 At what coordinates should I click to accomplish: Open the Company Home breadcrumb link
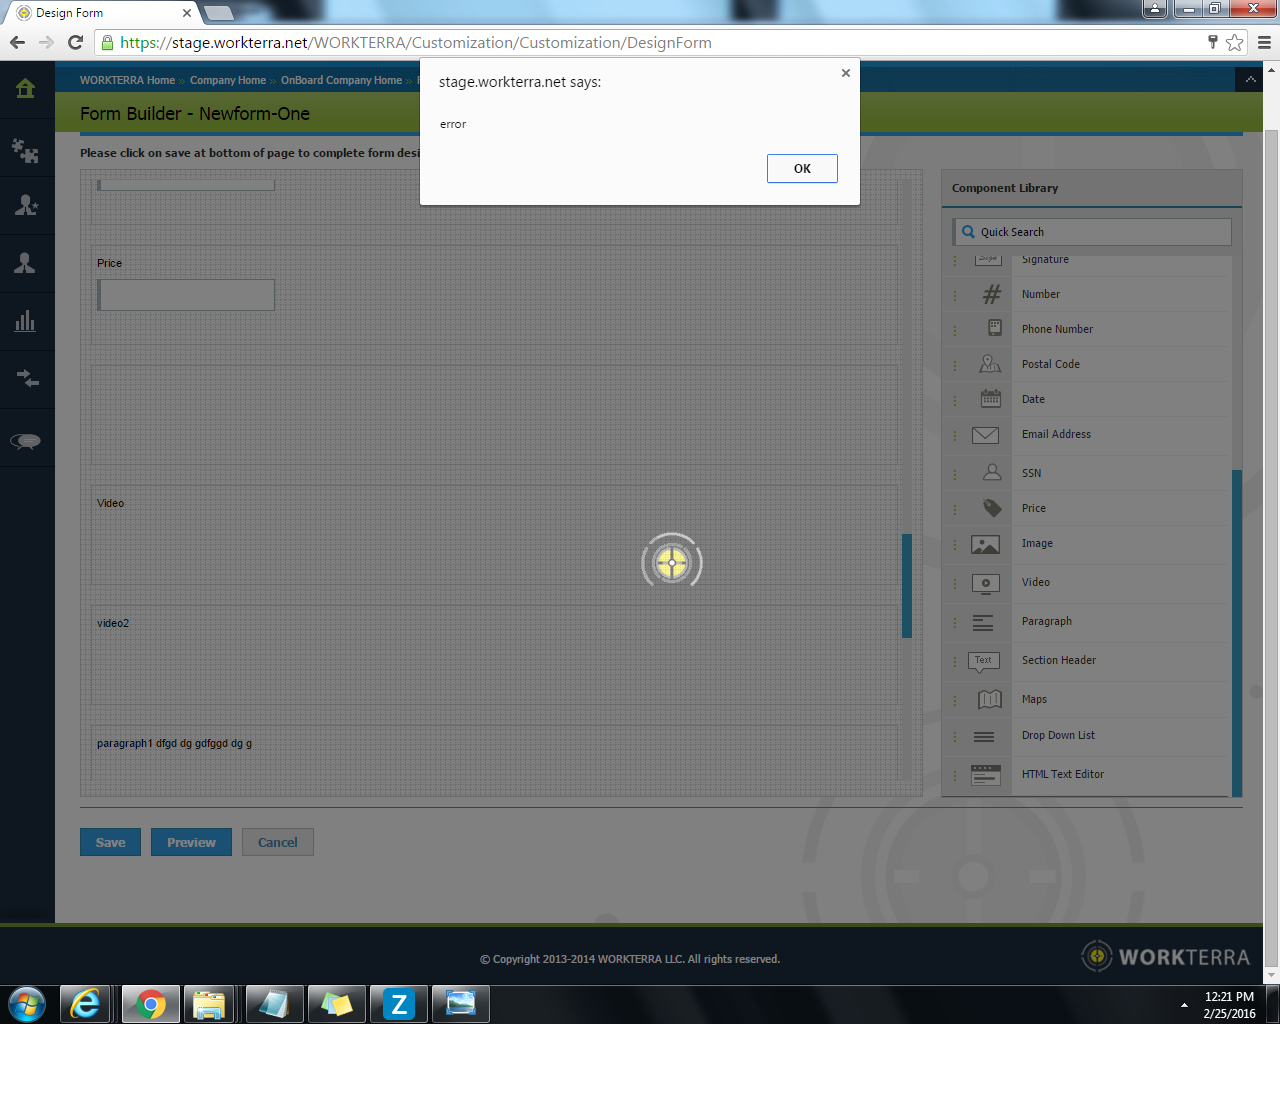(228, 80)
